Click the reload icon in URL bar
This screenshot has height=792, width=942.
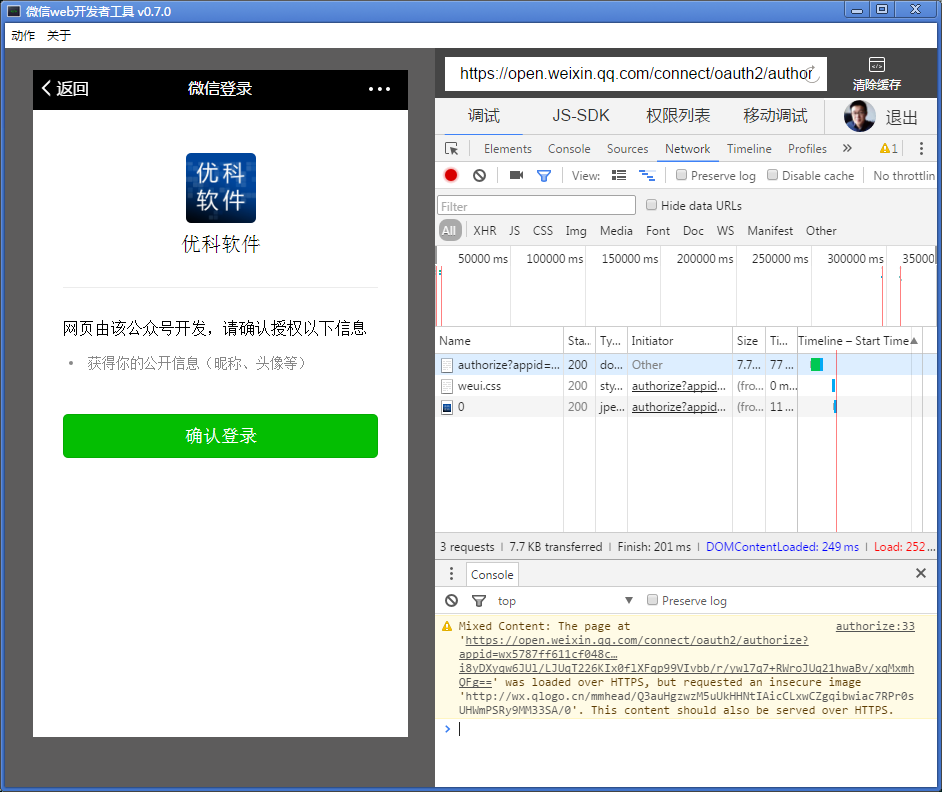(810, 74)
